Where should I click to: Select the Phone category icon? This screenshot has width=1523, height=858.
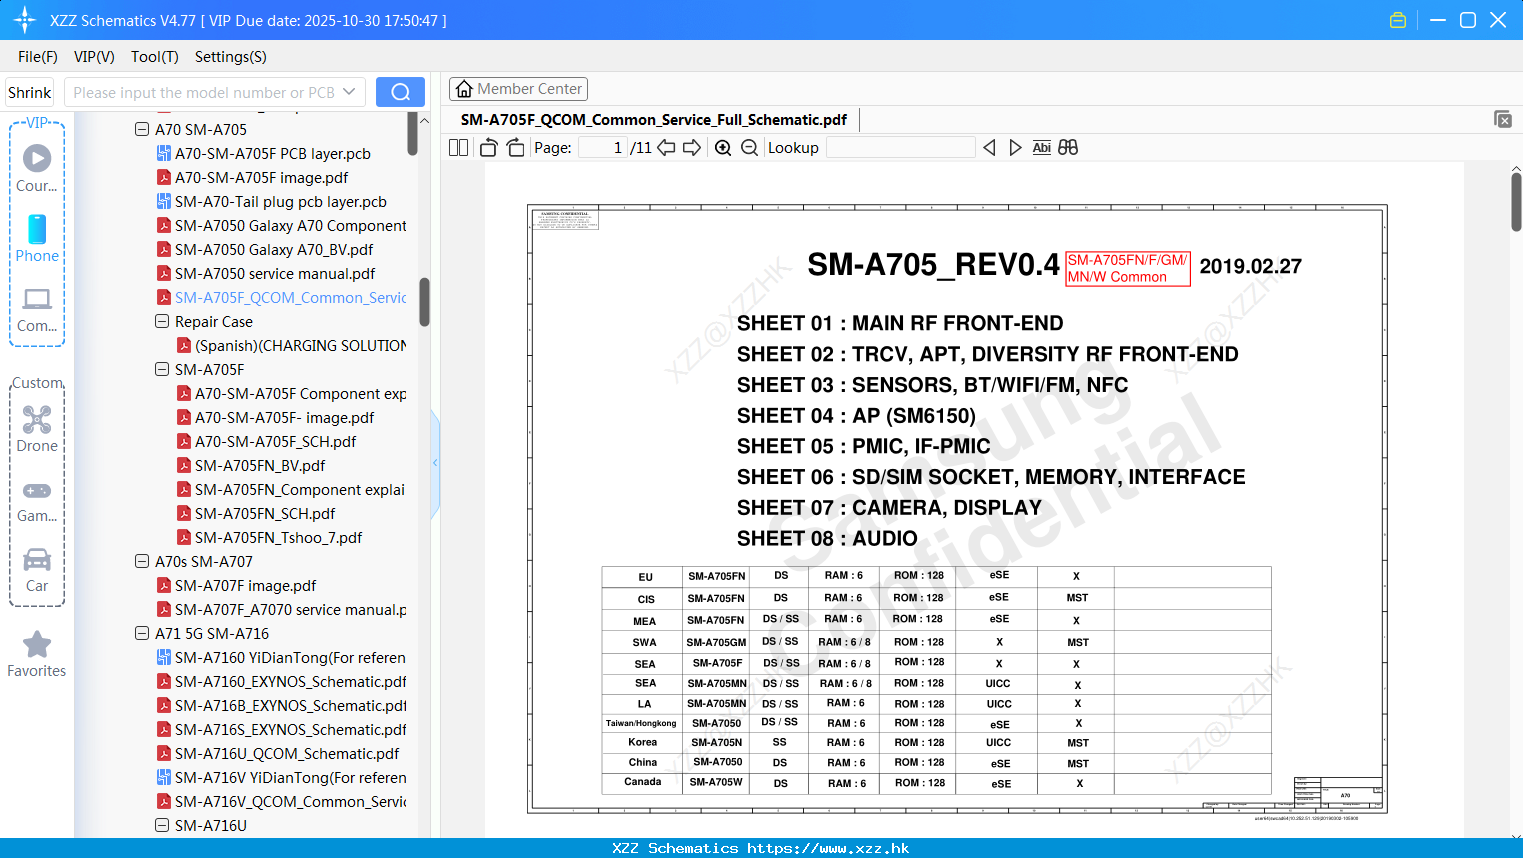37,229
